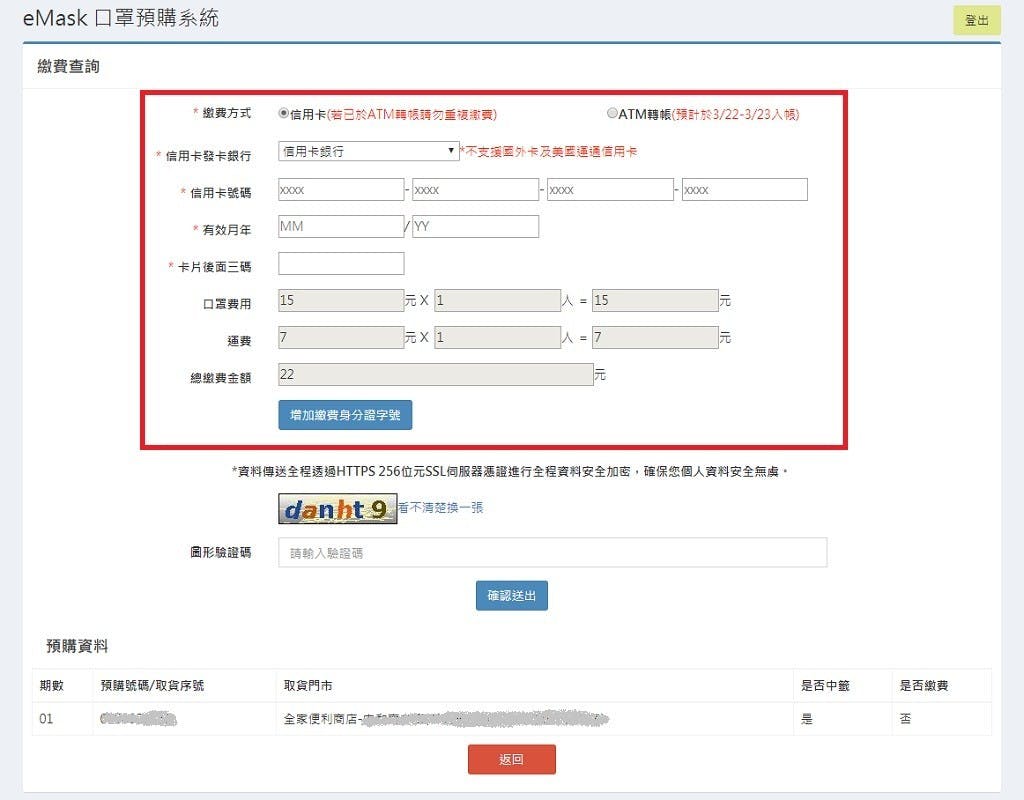The height and width of the screenshot is (800, 1024).
Task: Click the 卡片後面三碼 security code field
Action: pos(341,264)
